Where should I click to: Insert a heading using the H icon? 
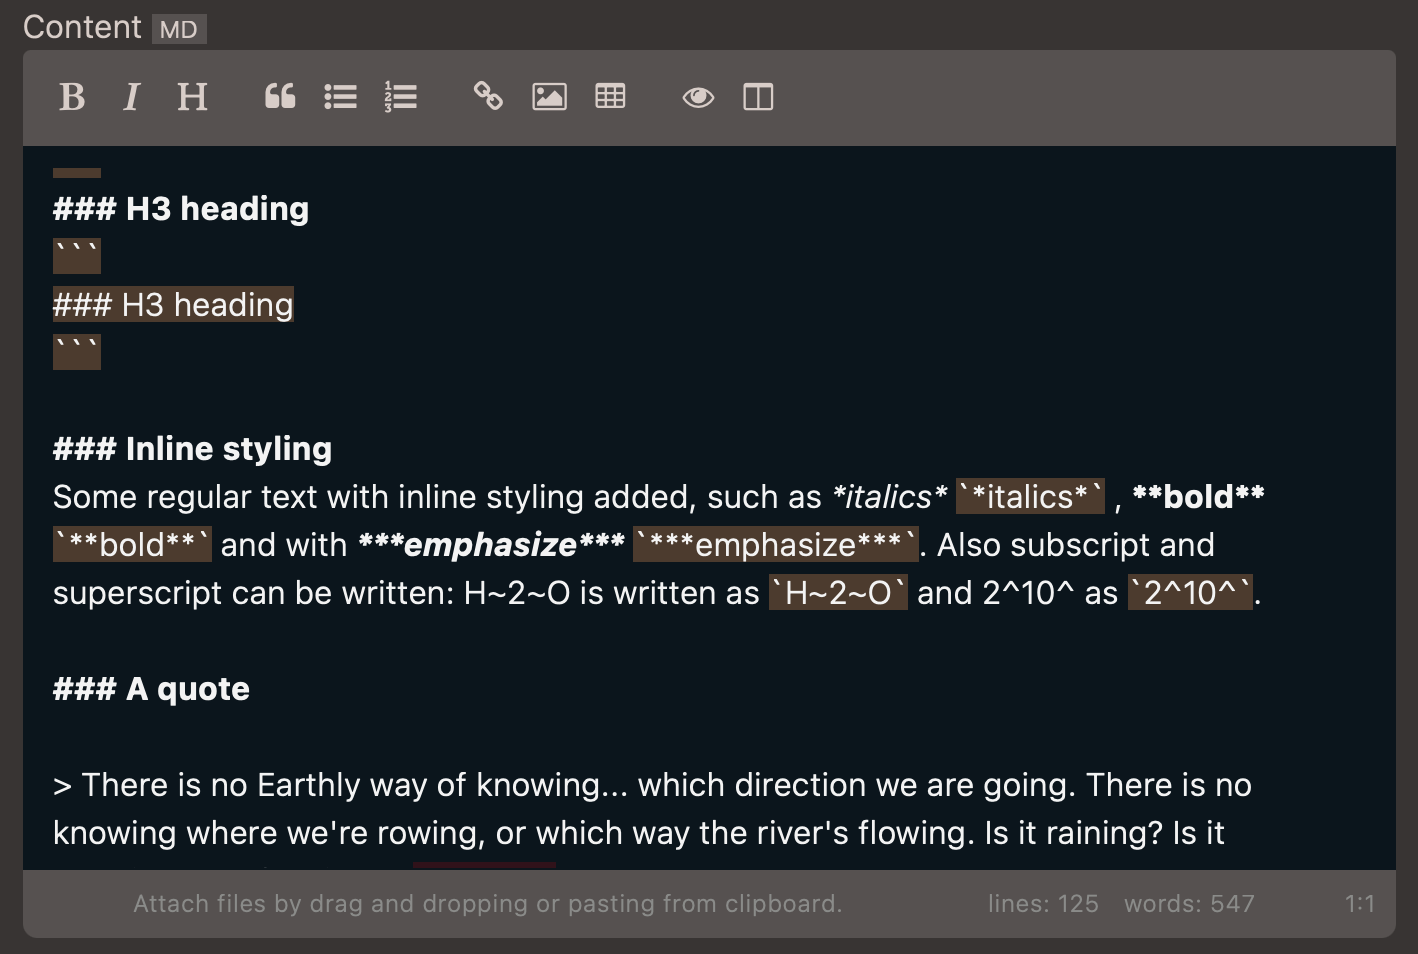click(192, 97)
